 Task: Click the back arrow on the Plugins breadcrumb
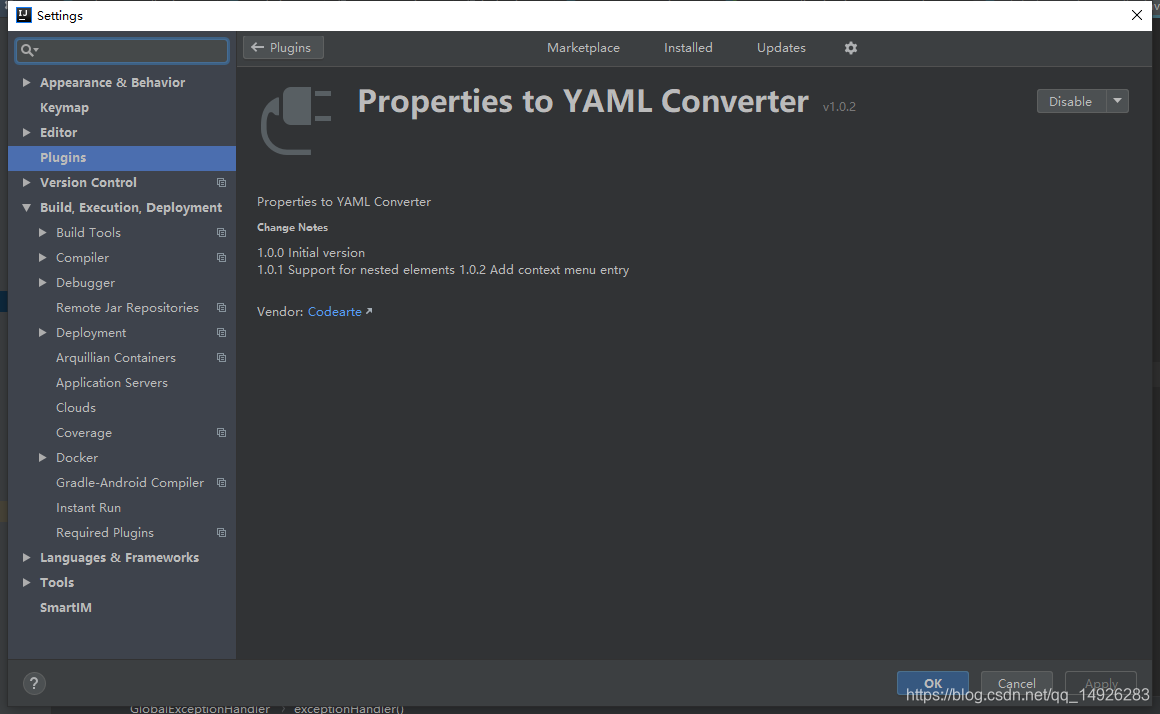point(261,47)
